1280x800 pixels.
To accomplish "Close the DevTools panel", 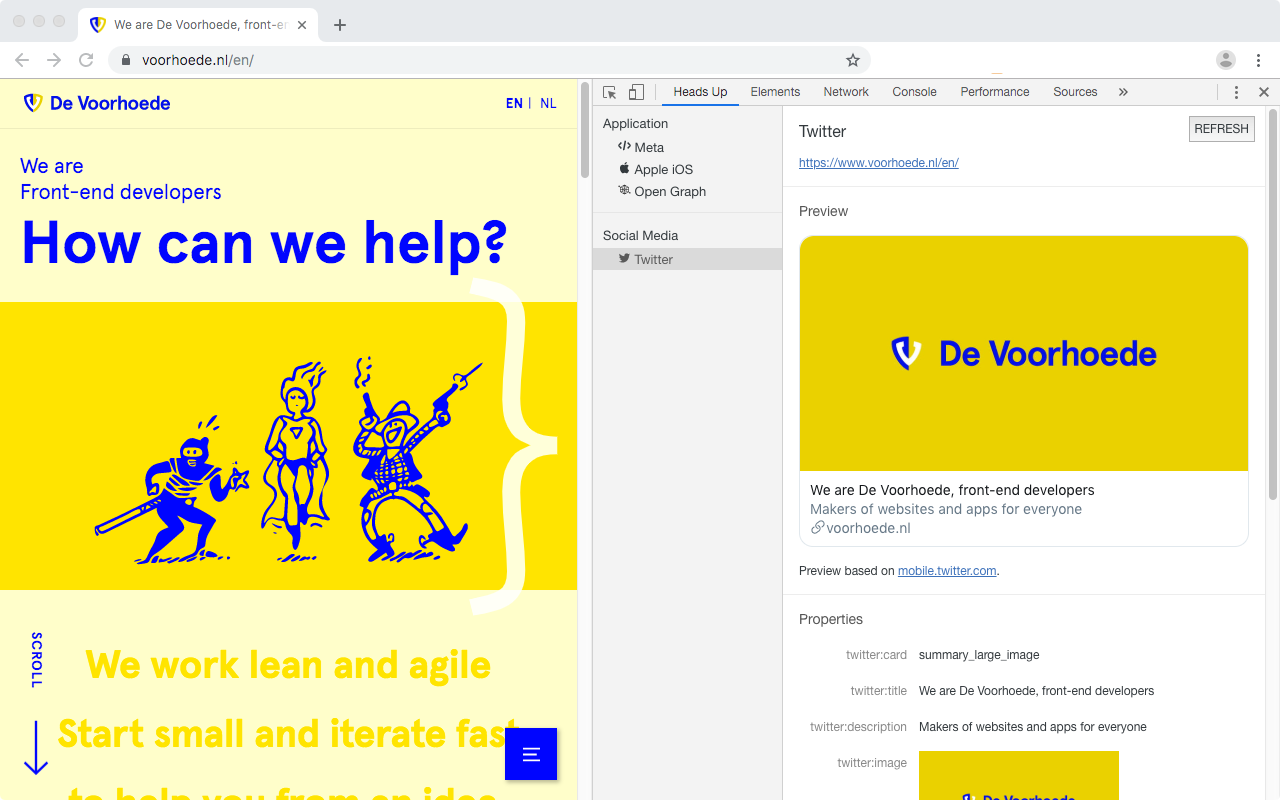I will pyautogui.click(x=1264, y=92).
